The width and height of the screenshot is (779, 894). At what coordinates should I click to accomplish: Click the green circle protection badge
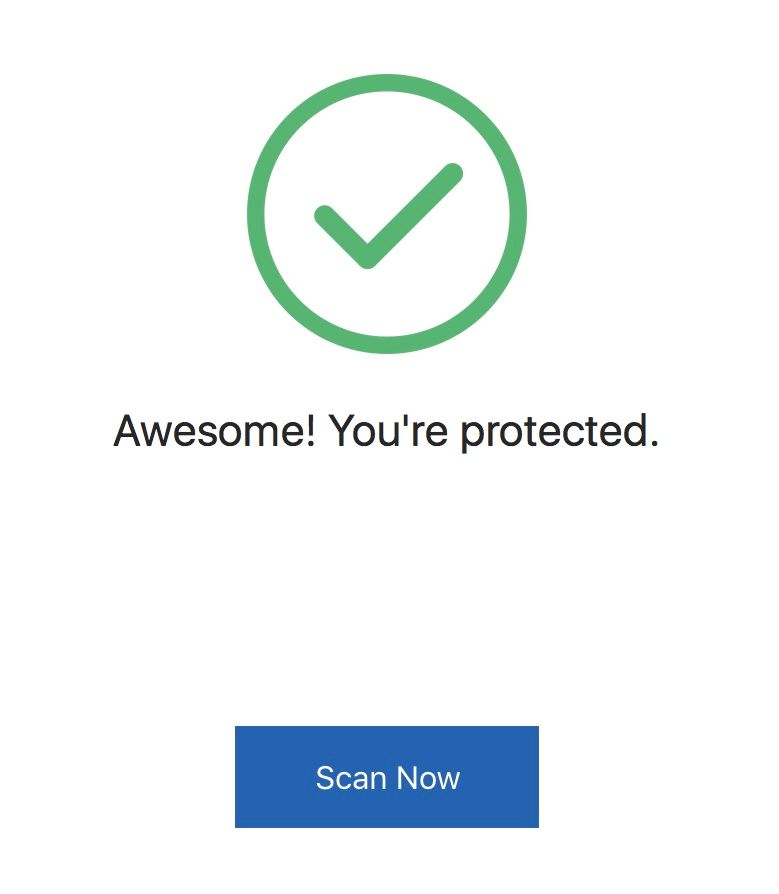pyautogui.click(x=387, y=214)
